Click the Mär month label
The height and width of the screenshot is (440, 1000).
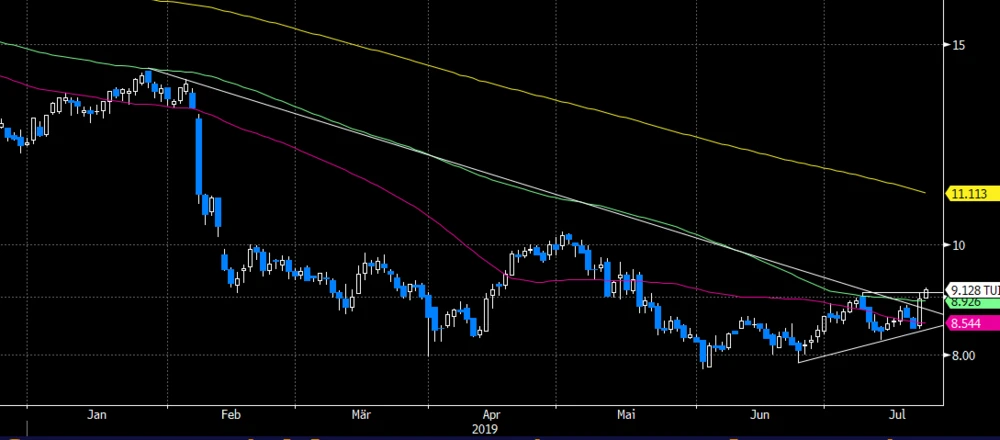[362, 413]
